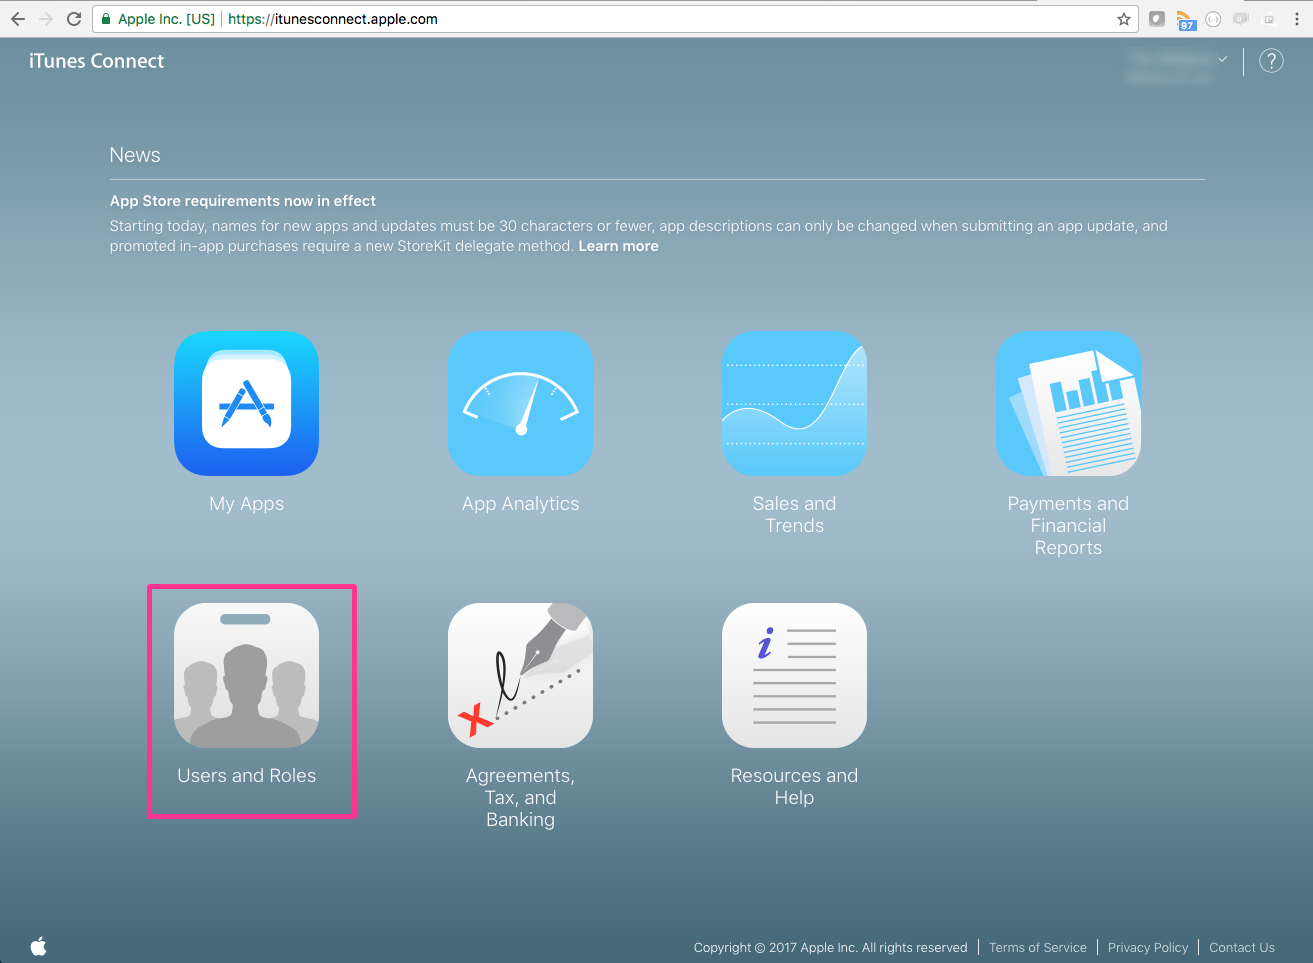Click the iTunes Connect title
This screenshot has height=963, width=1313.
tap(96, 61)
